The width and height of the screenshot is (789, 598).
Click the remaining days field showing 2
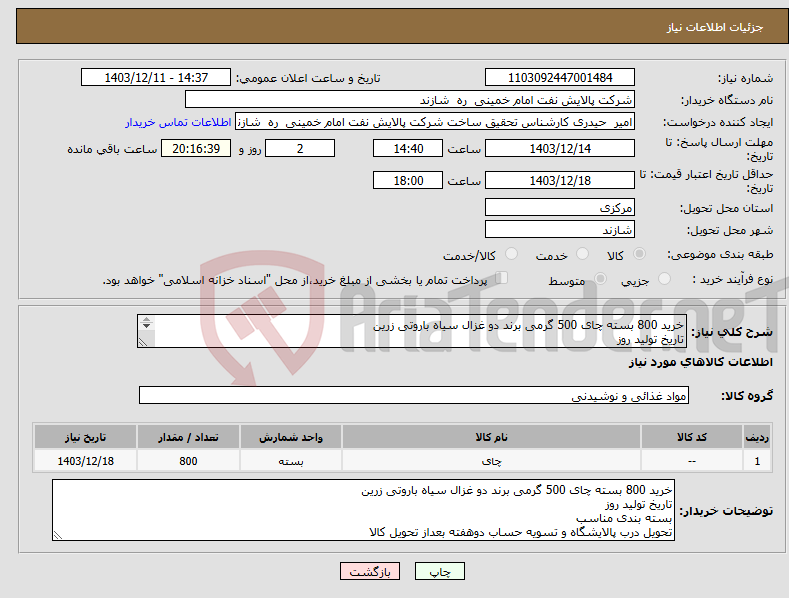point(300,148)
